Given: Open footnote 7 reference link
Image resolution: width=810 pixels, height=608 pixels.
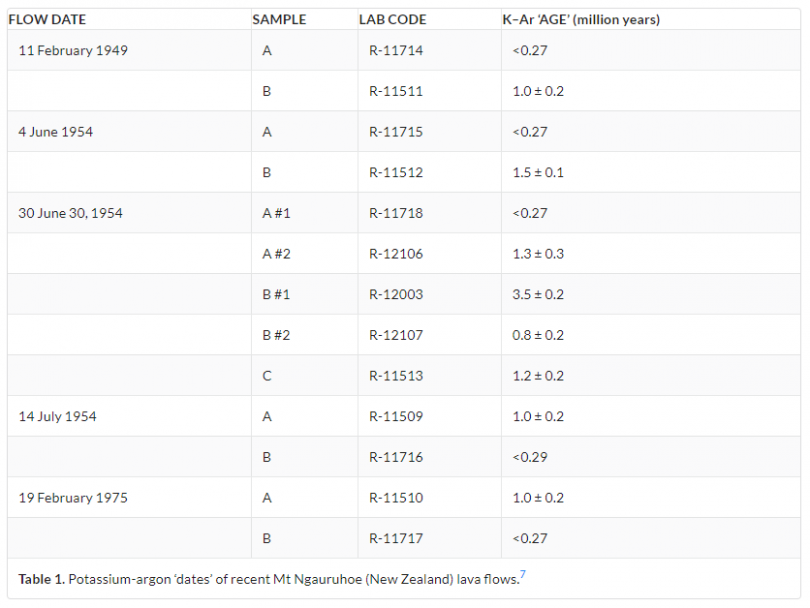Looking at the screenshot, I should [x=523, y=574].
